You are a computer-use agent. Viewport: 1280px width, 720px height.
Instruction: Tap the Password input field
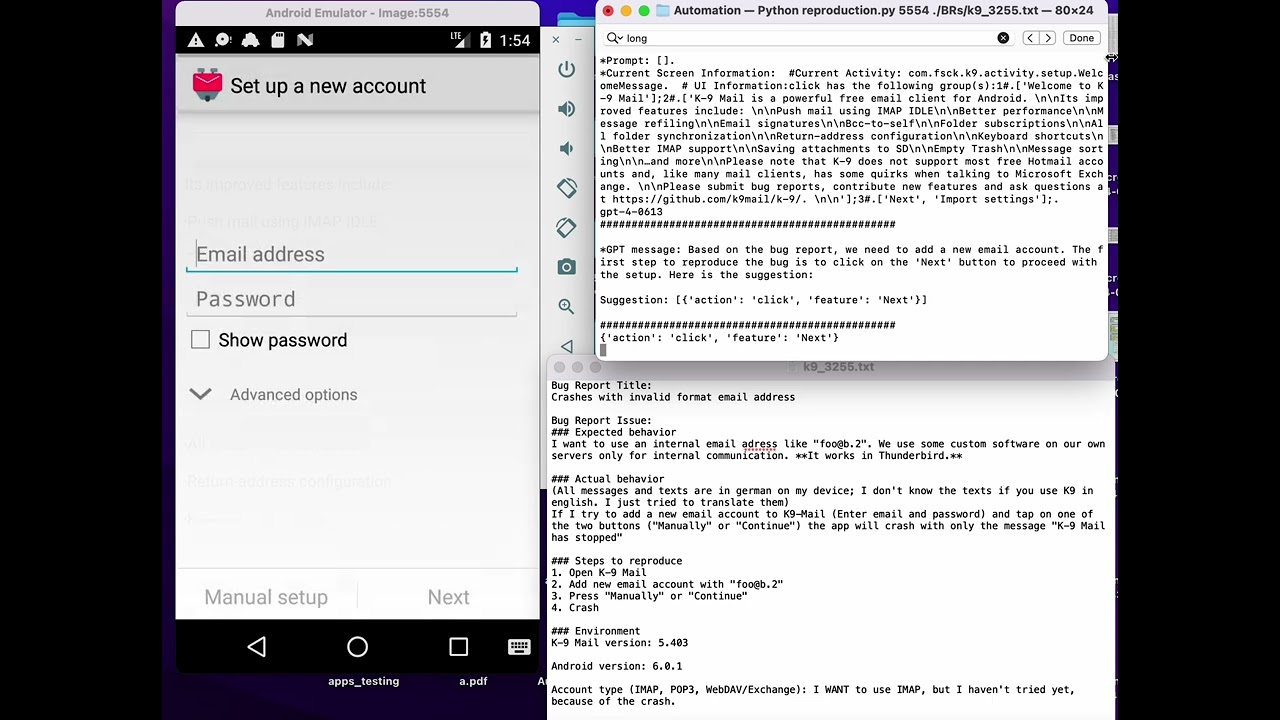pyautogui.click(x=351, y=299)
